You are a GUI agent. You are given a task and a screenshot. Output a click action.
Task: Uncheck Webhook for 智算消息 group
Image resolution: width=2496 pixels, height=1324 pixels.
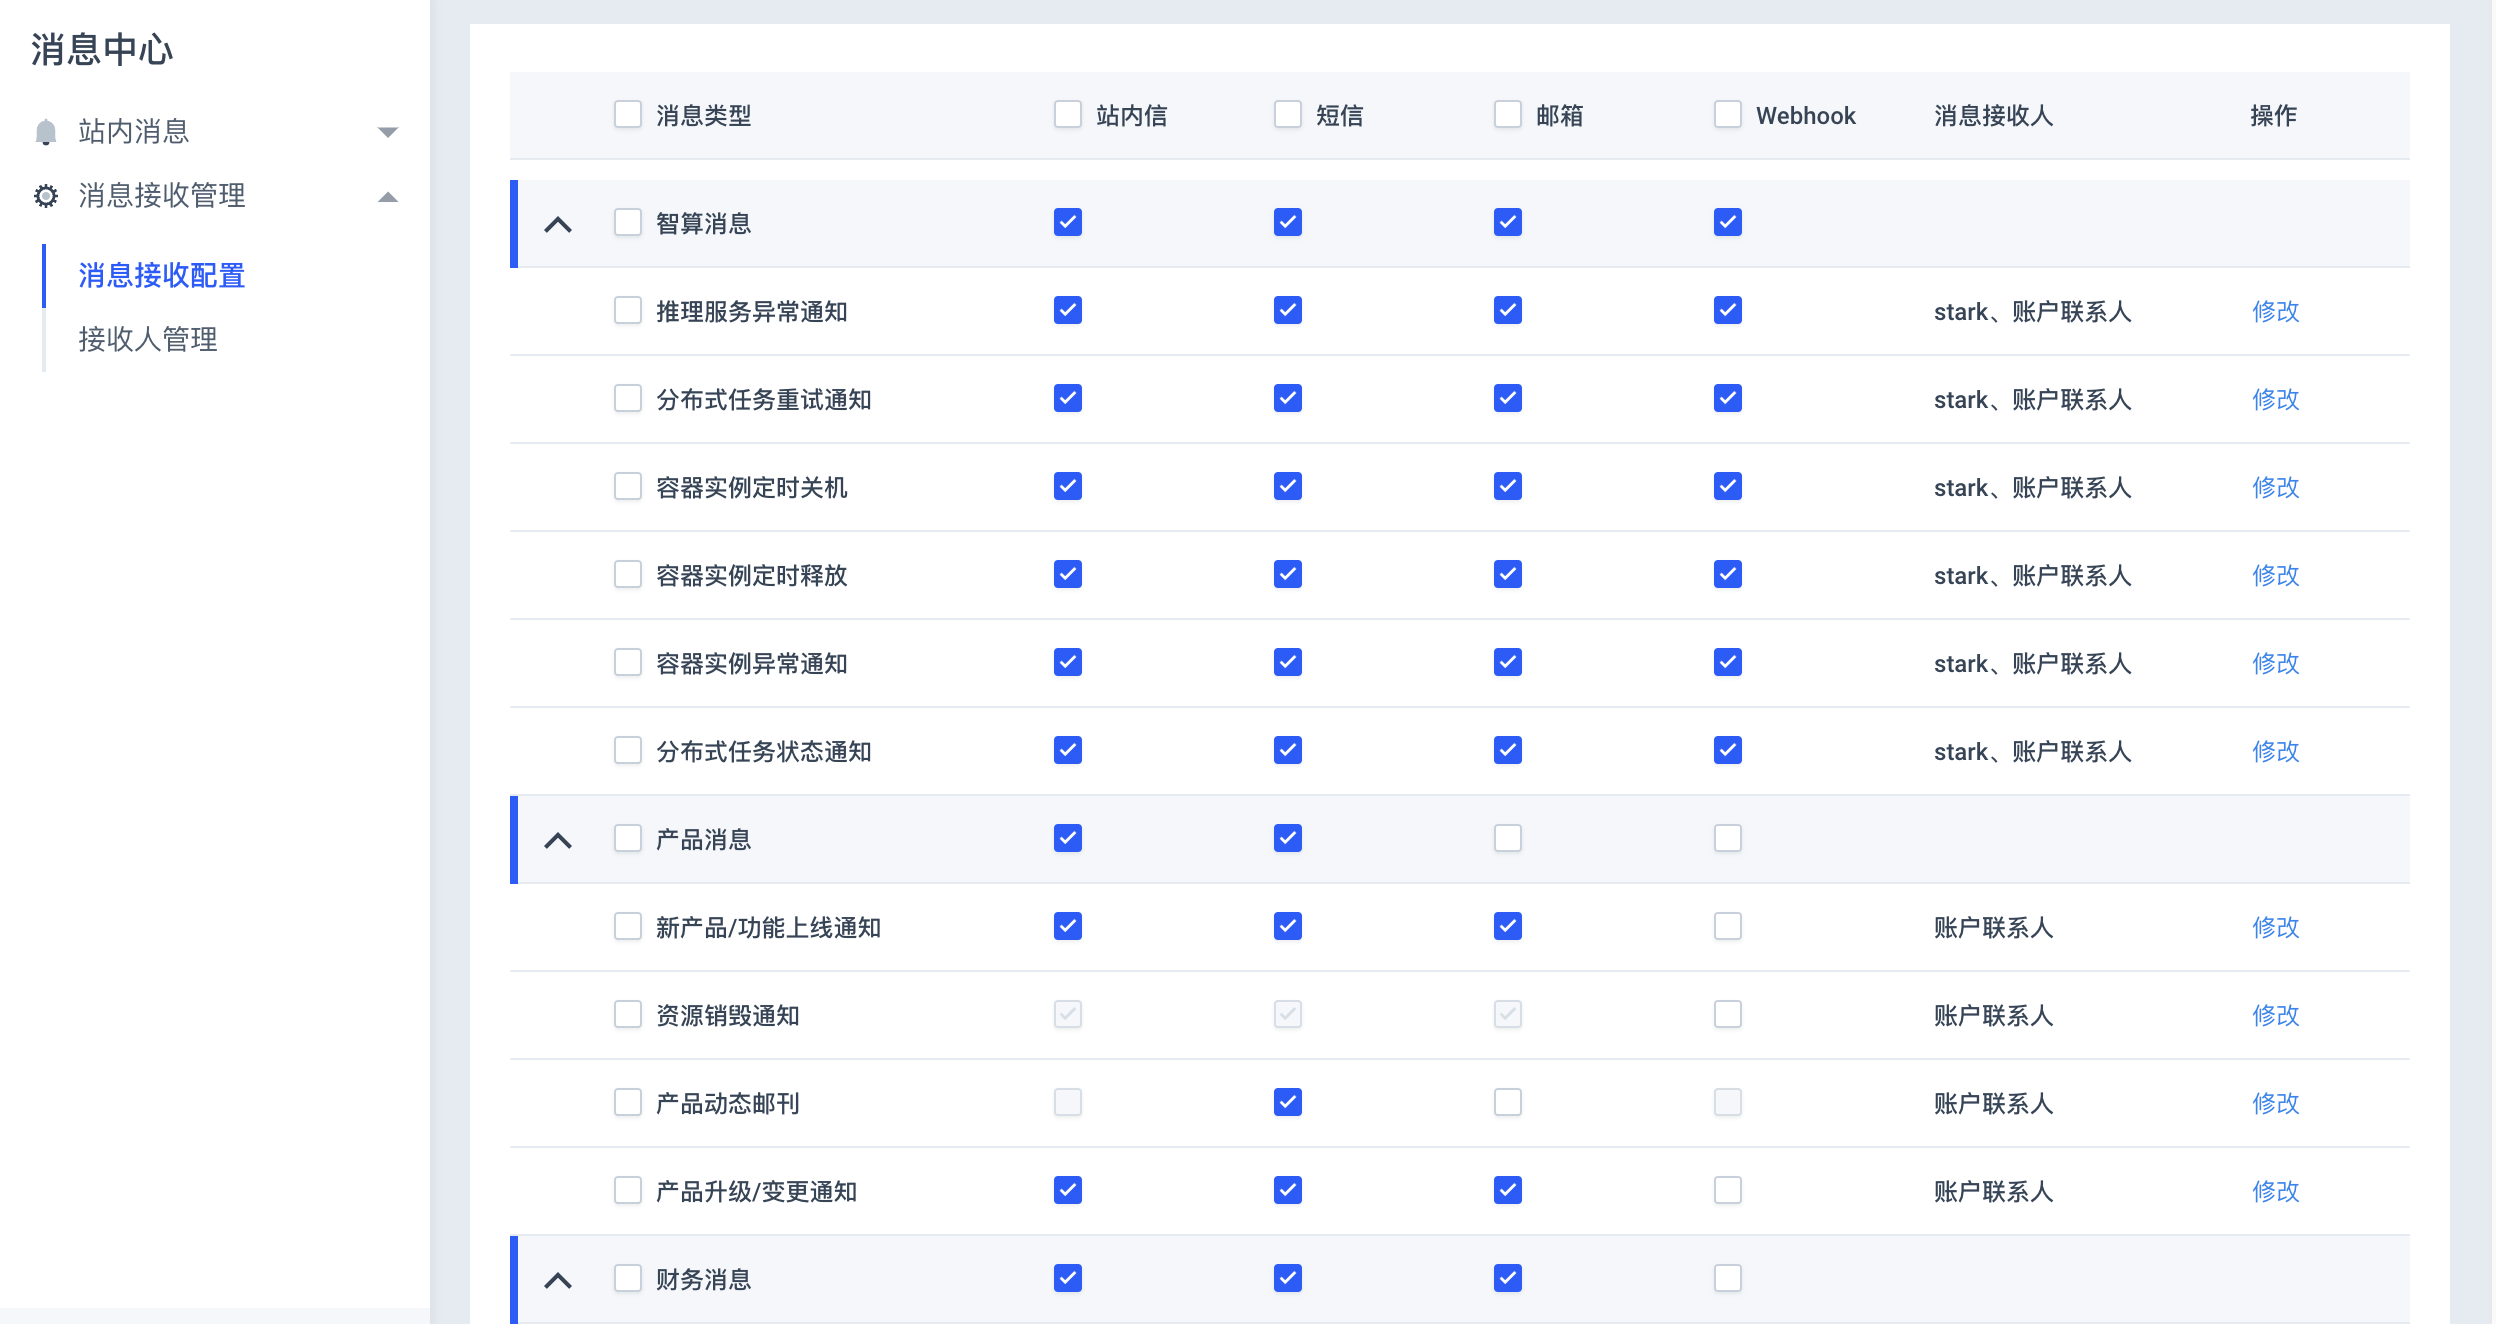tap(1728, 222)
